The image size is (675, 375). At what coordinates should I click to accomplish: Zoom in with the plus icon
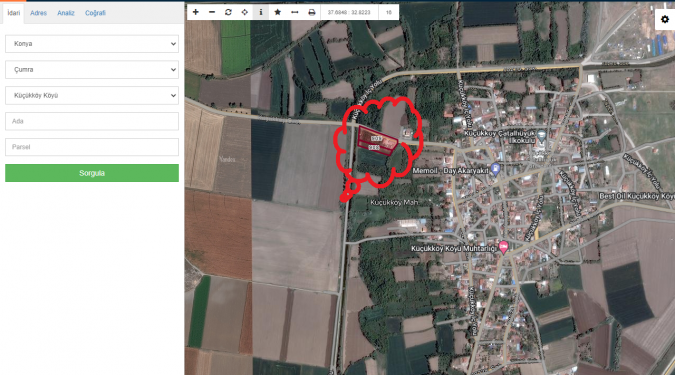click(195, 12)
